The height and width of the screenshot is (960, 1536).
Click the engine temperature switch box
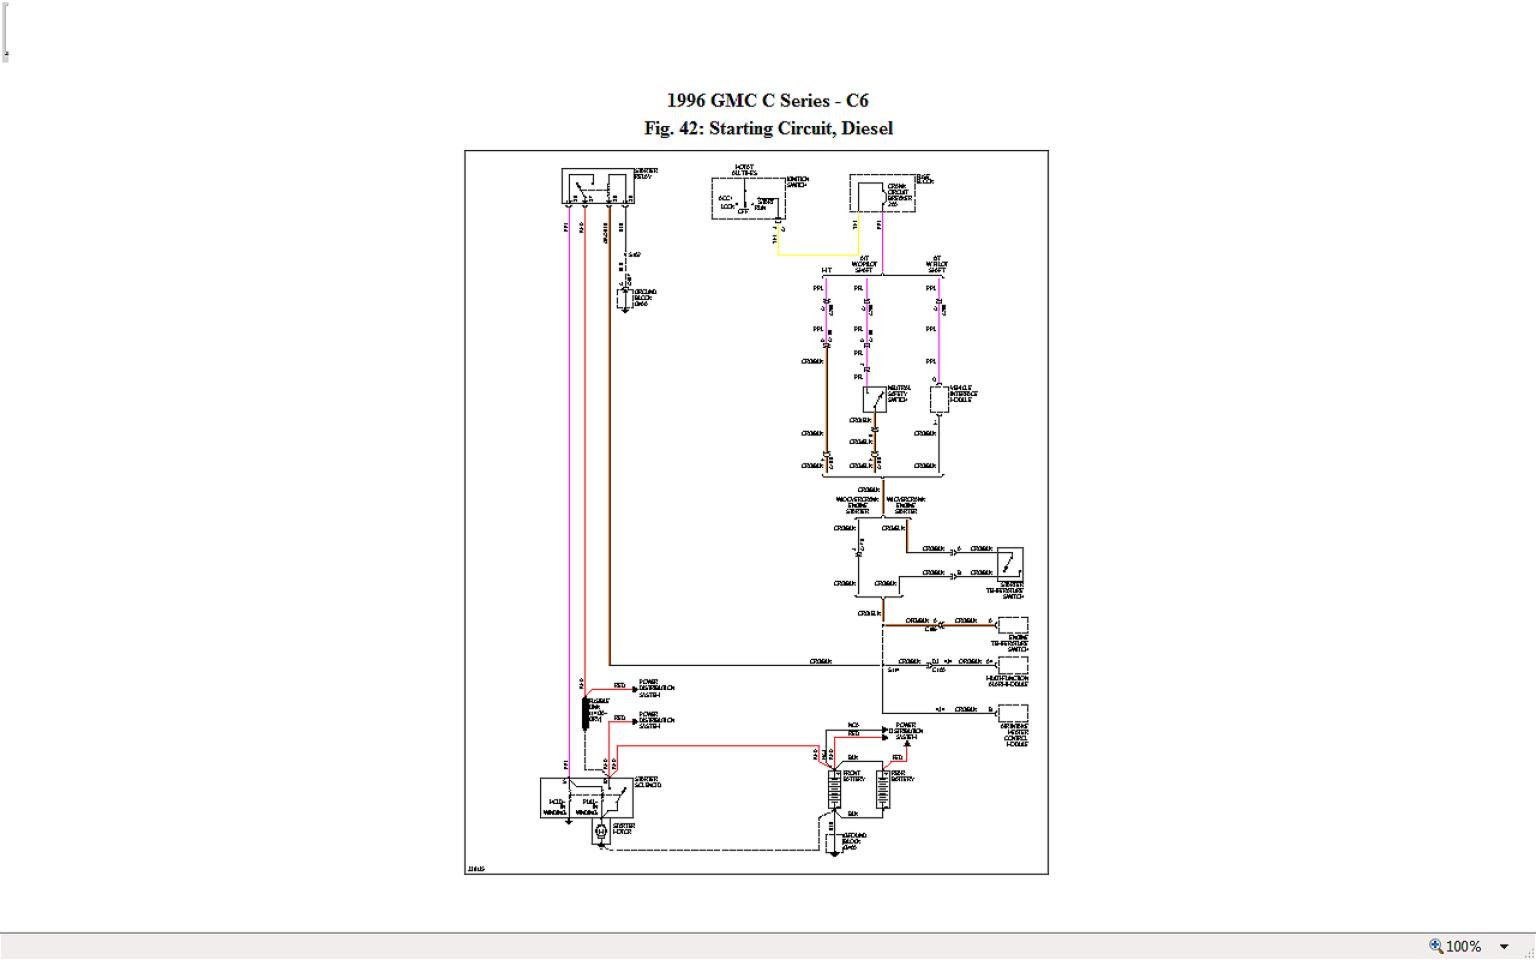(1013, 625)
